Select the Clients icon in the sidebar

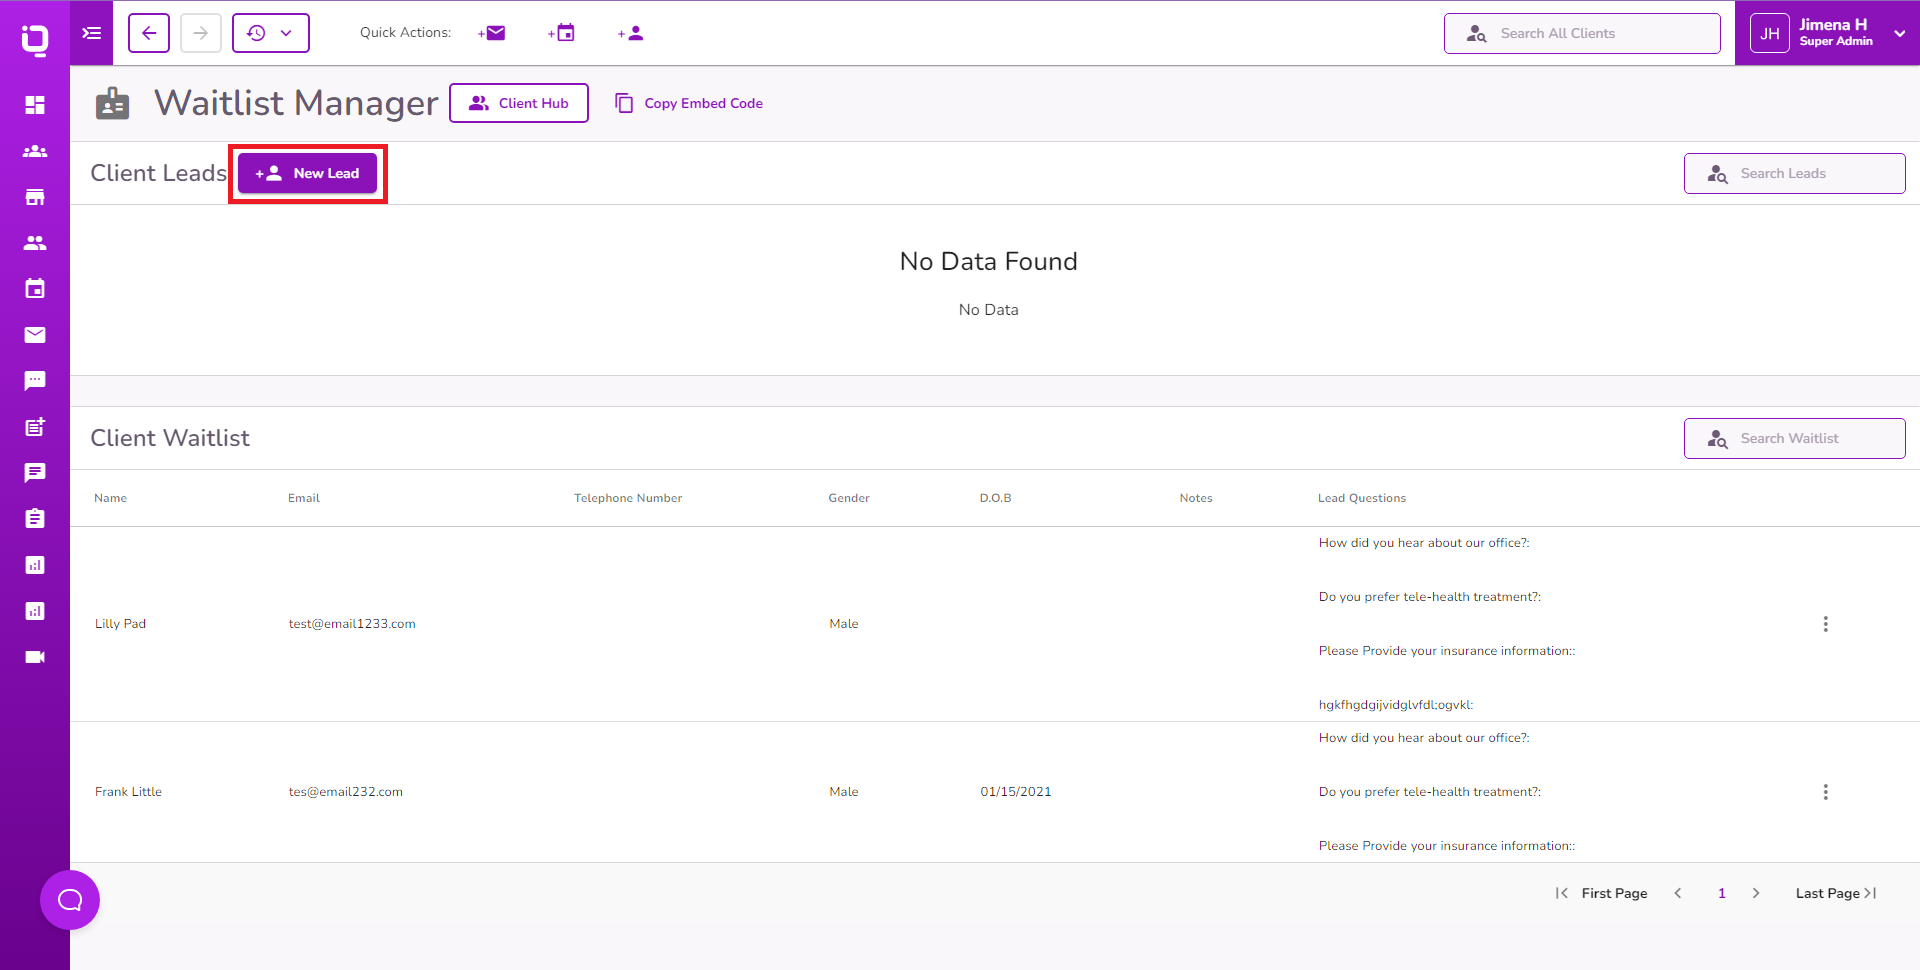pos(35,151)
